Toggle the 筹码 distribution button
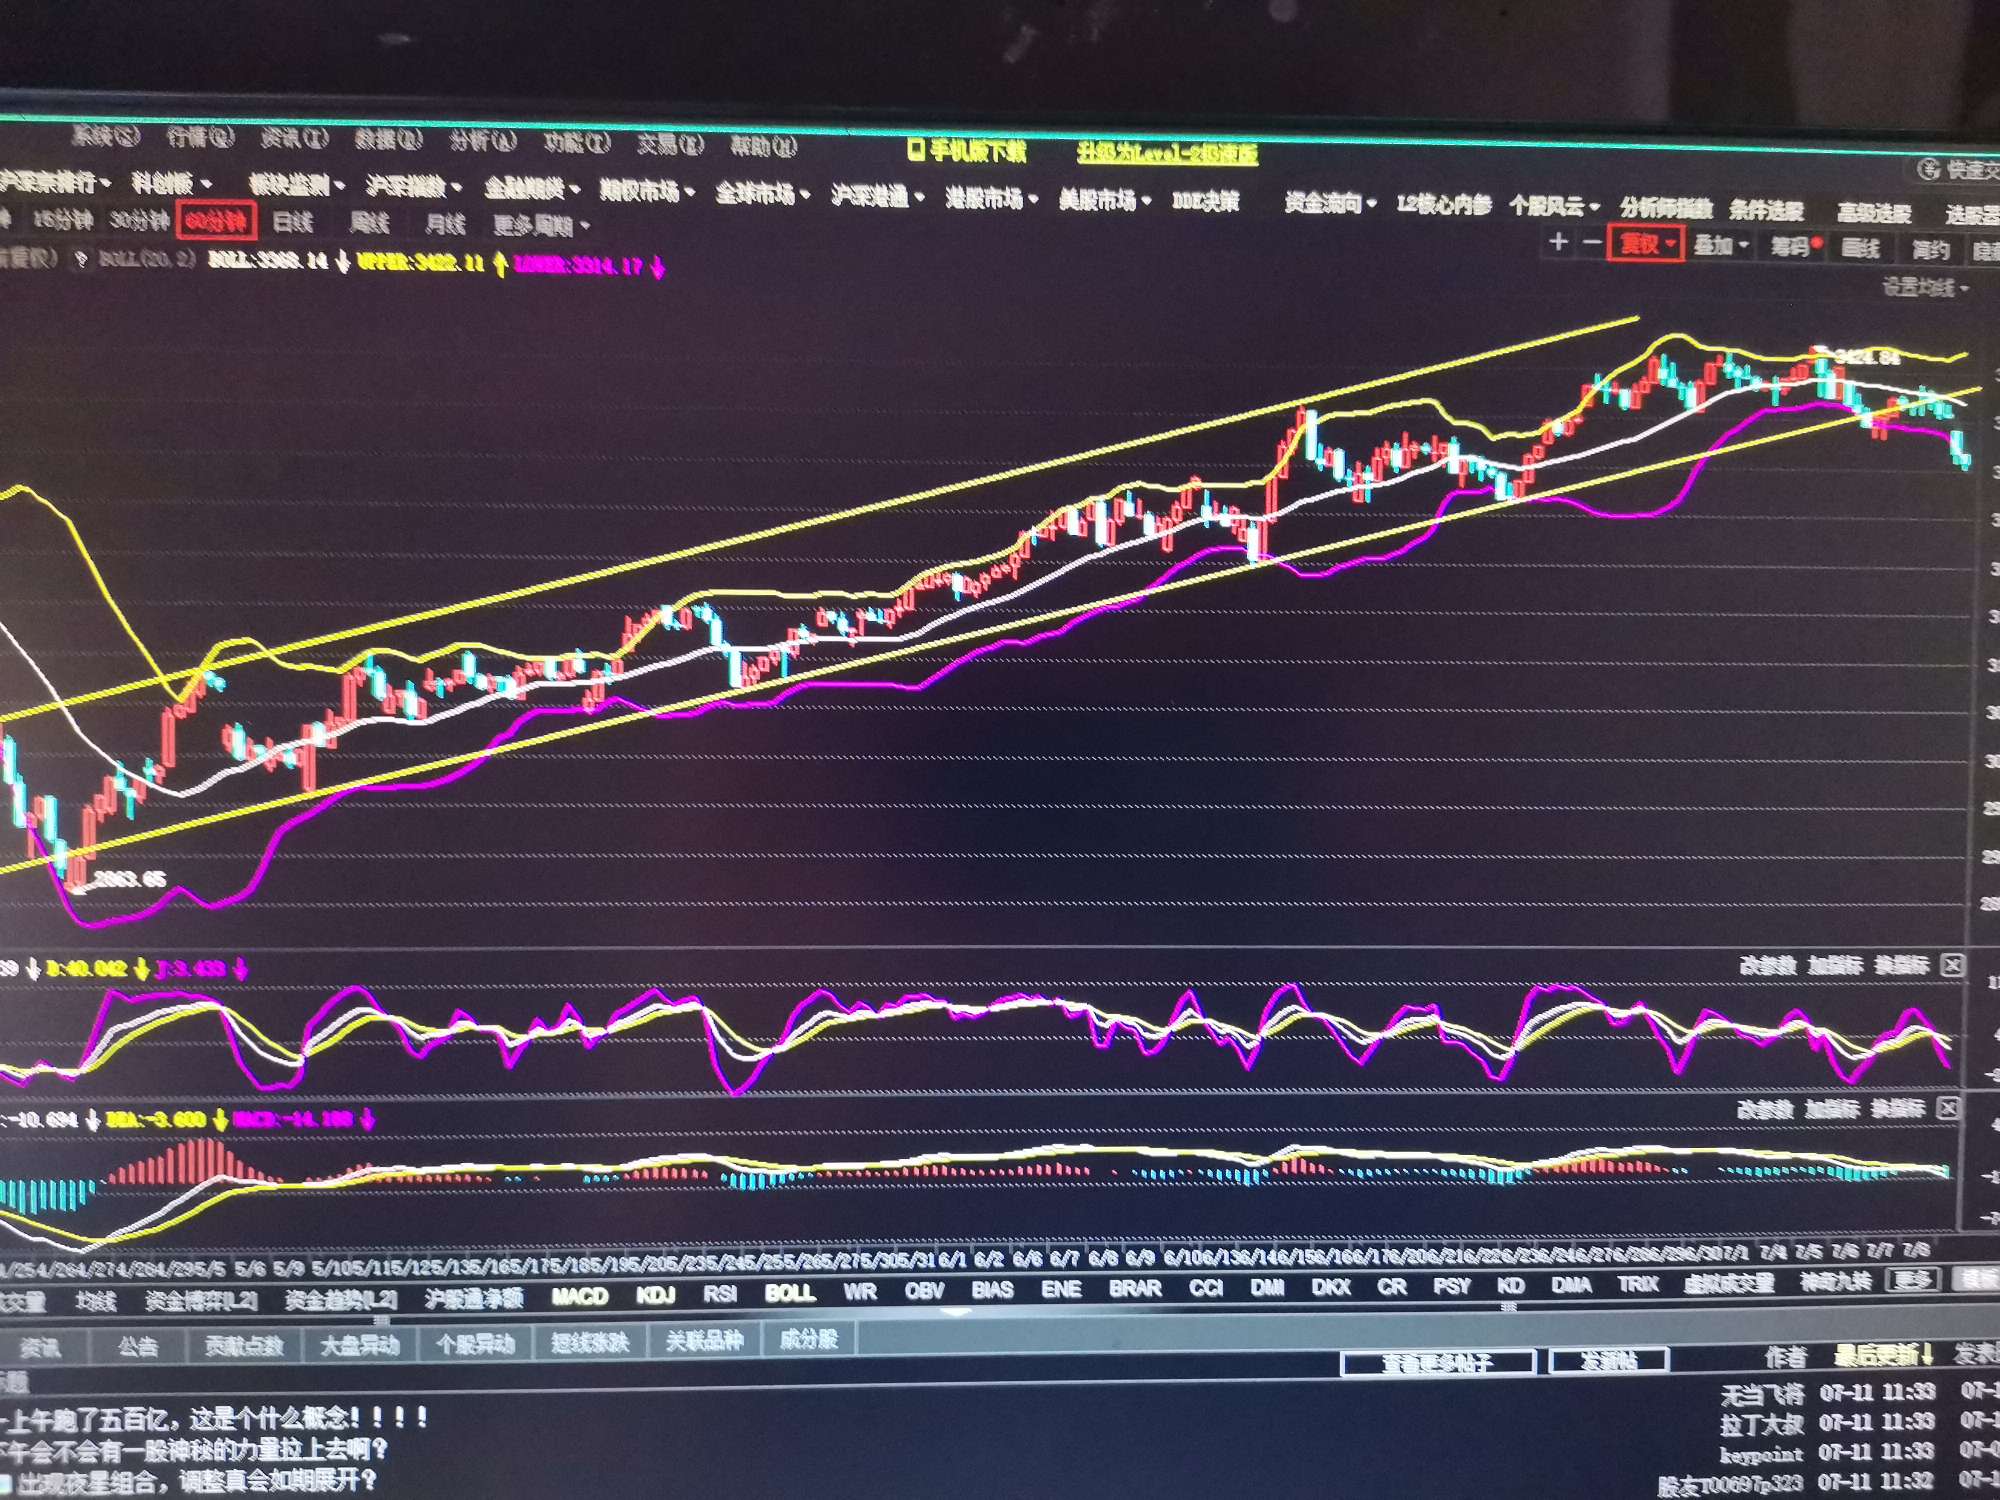This screenshot has width=2000, height=1500. 1795,247
